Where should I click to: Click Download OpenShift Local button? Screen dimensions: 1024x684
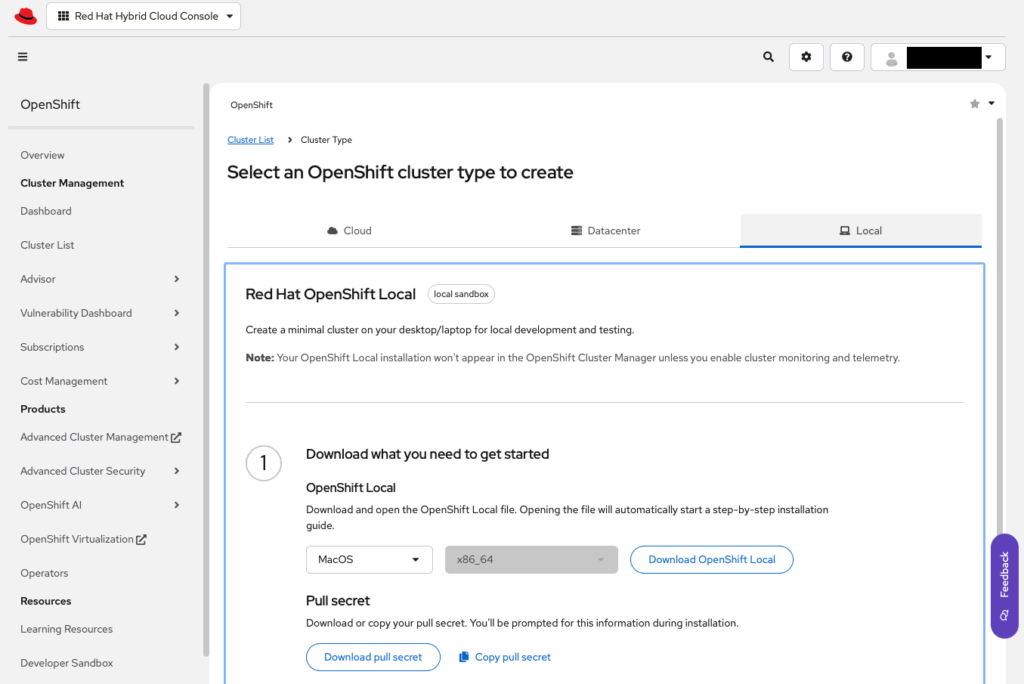[712, 560]
